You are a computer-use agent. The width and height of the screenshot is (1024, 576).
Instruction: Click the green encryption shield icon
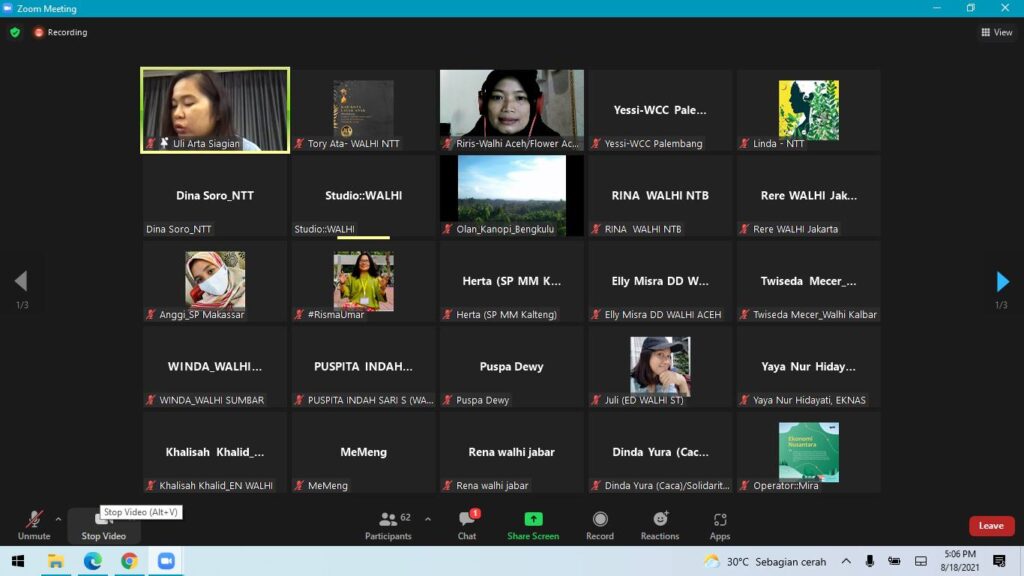click(x=15, y=32)
